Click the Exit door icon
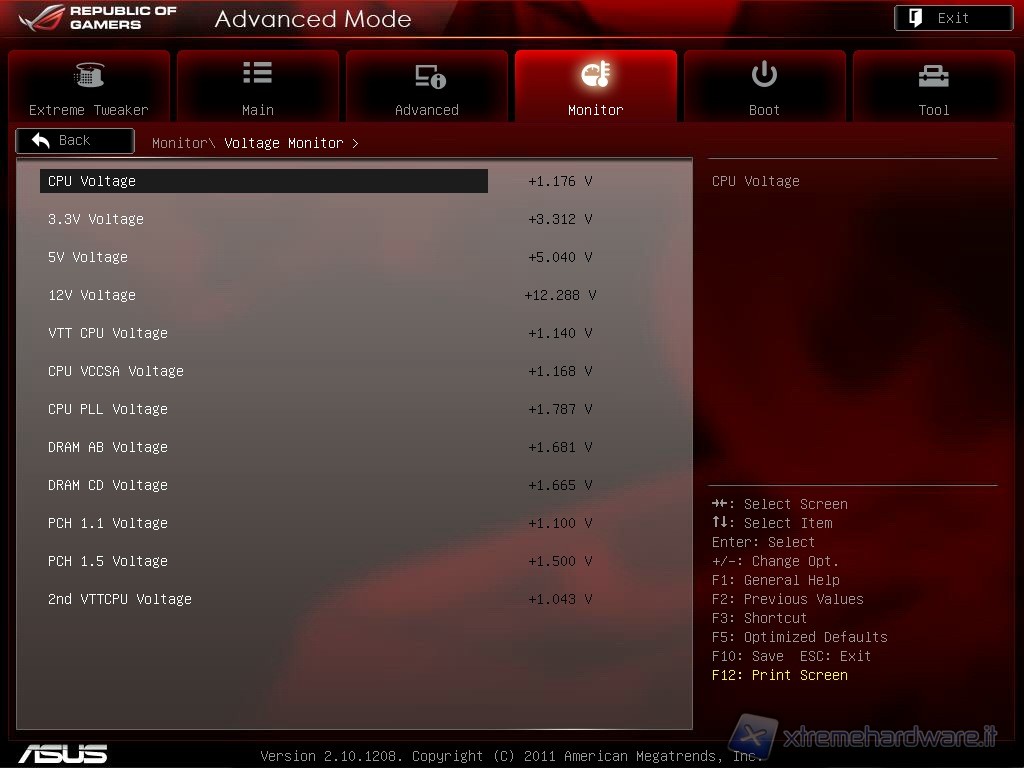The height and width of the screenshot is (768, 1024). [916, 18]
